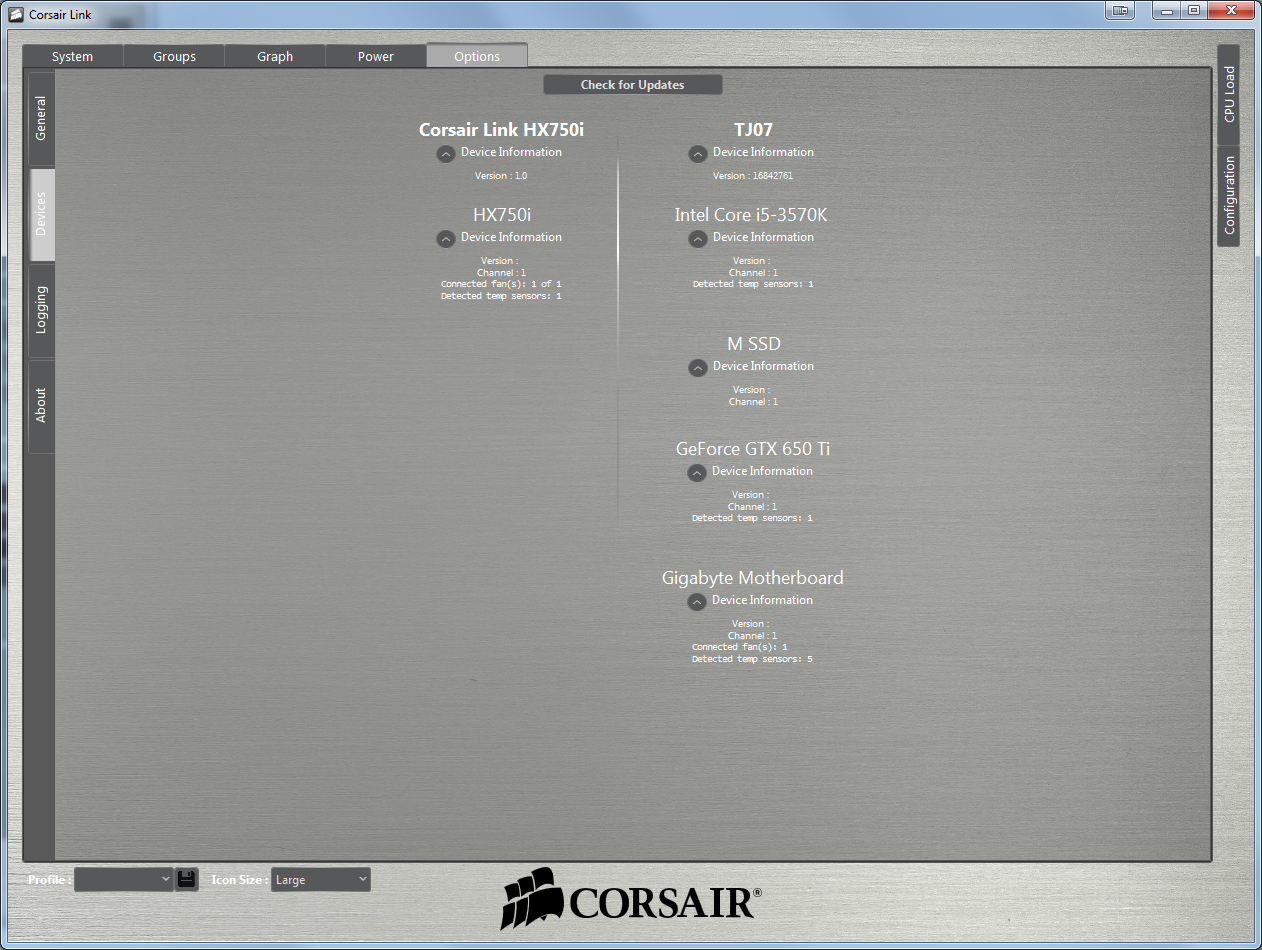Open the Logging side tab

(x=41, y=310)
